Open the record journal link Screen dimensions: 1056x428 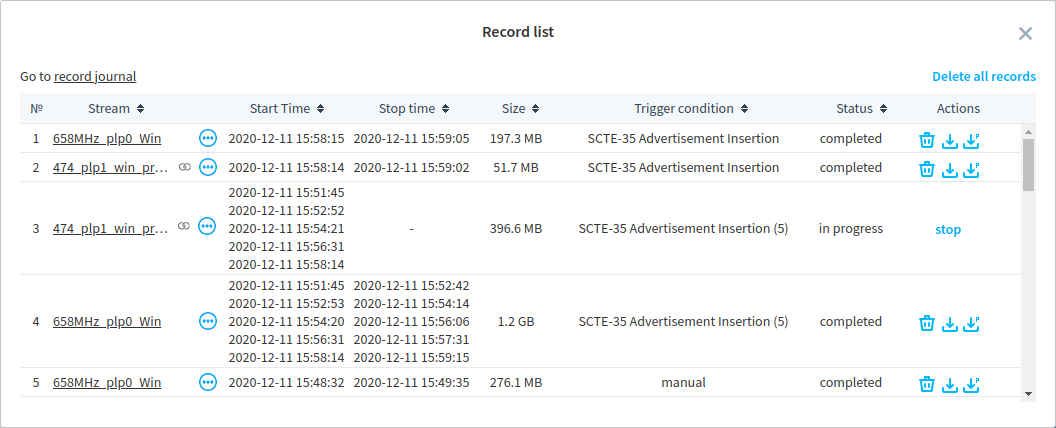point(95,76)
